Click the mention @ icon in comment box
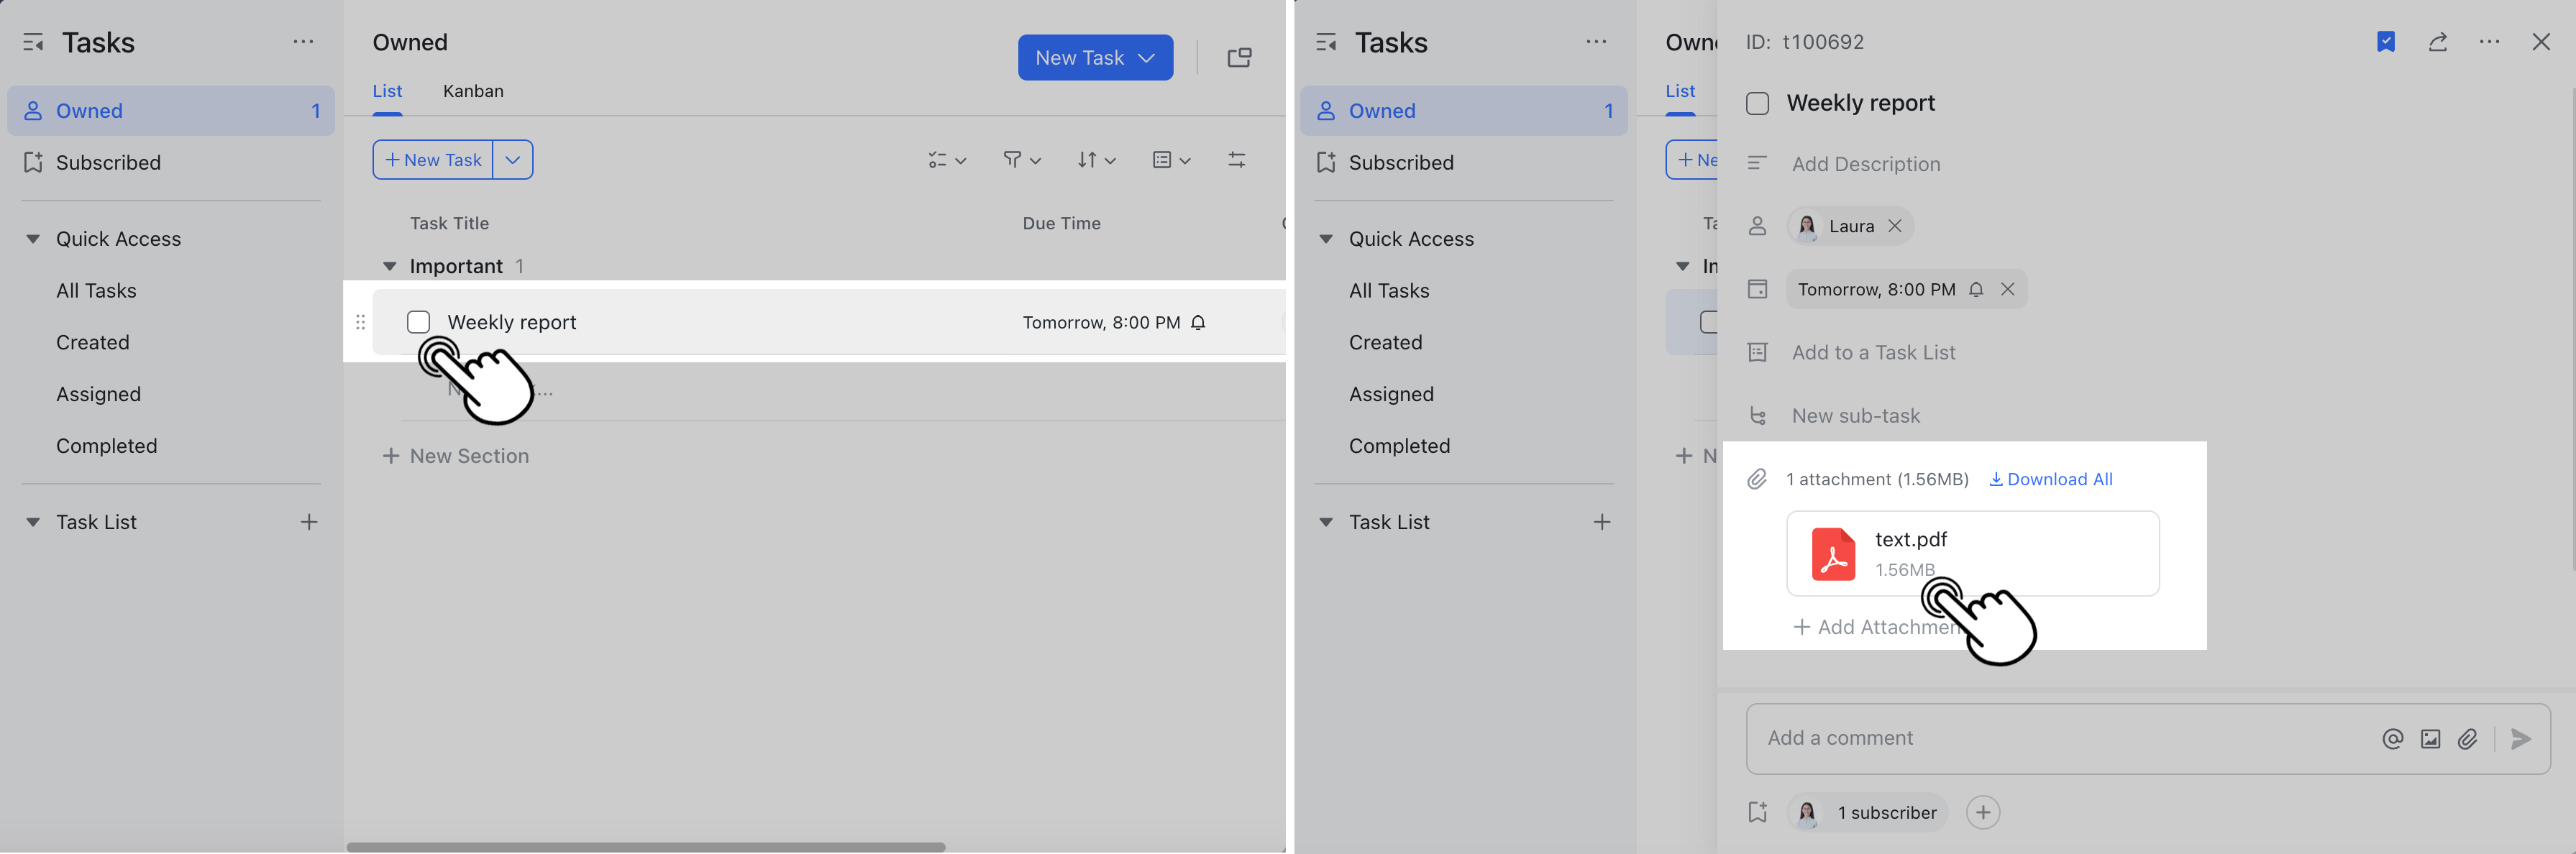Screen dimensions: 2576x854 tap(2392, 738)
